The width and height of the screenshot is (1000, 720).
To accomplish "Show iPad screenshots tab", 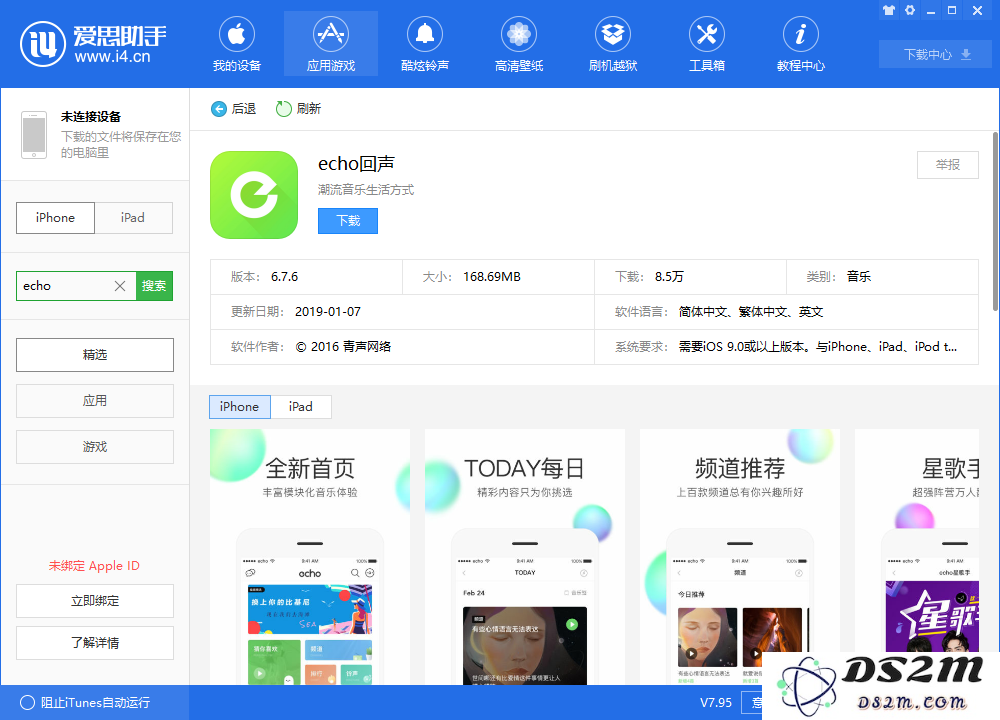I will coord(301,407).
